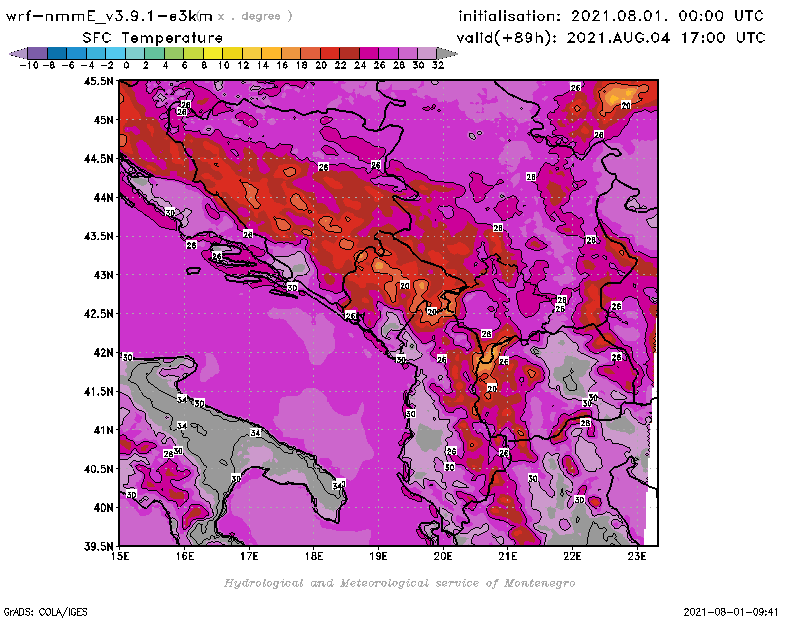Click the '45N' latitude axis label
Image resolution: width=800 pixels, height=618 pixels.
tap(103, 120)
